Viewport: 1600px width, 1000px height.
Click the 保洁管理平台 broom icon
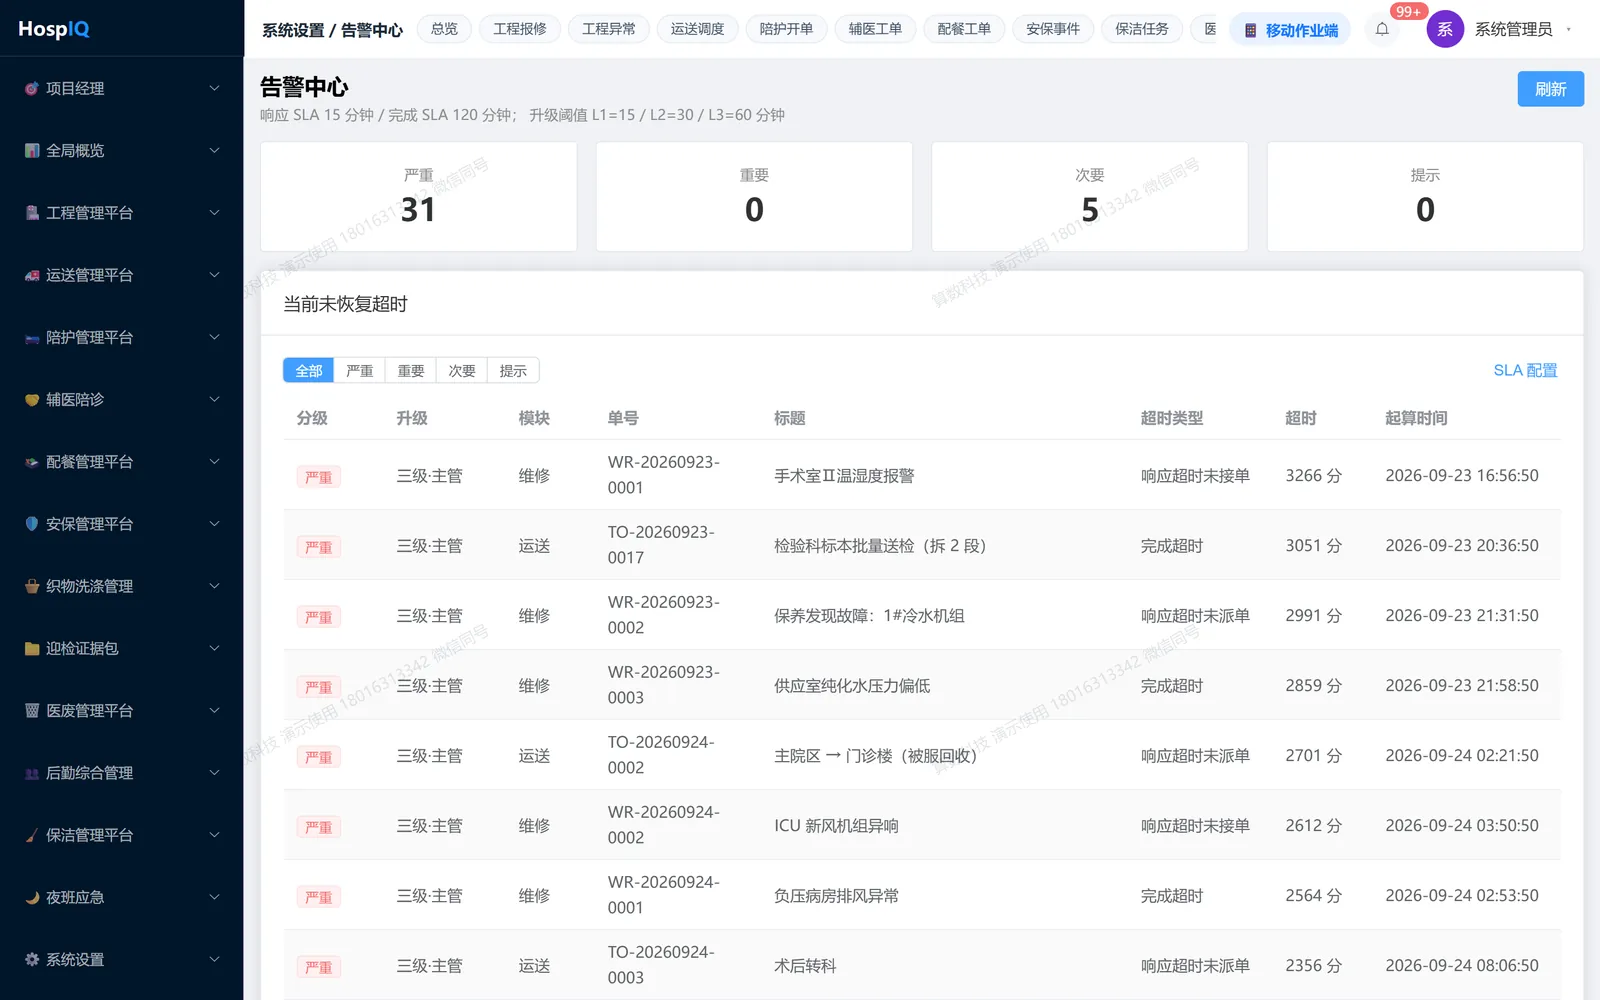click(32, 835)
